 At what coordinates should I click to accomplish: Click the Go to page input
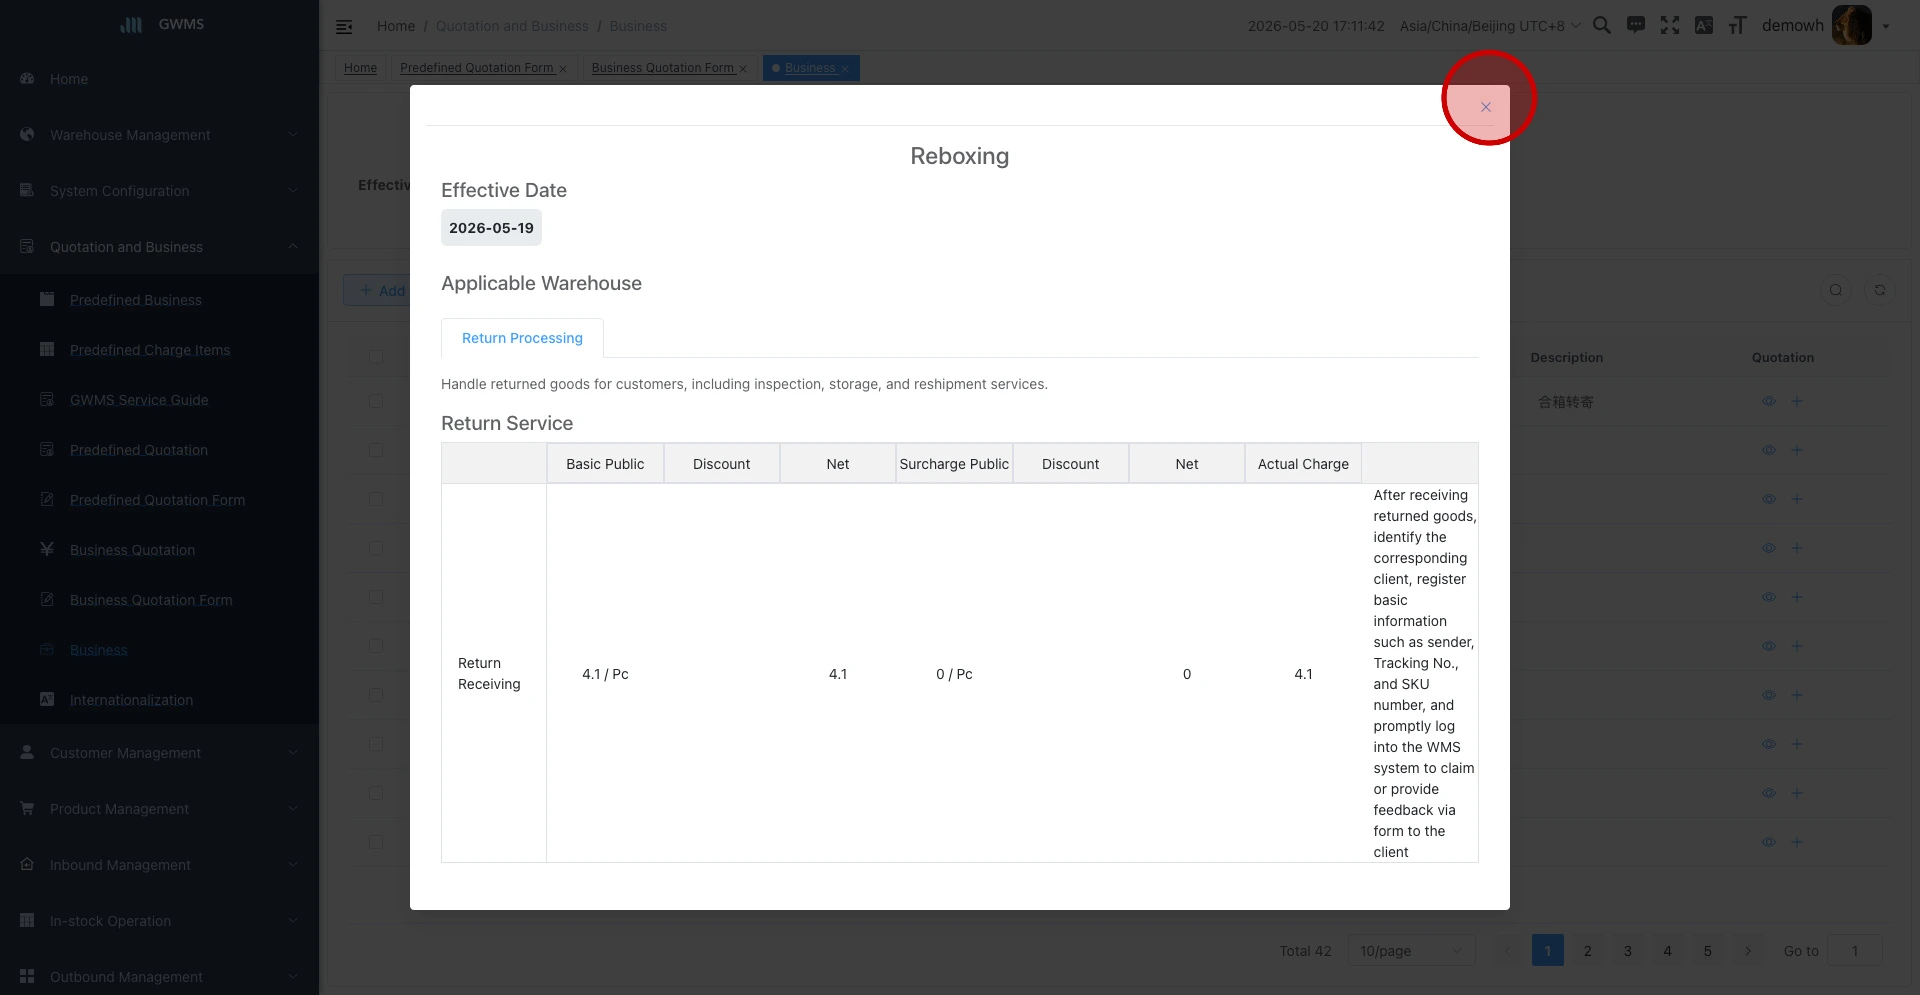click(1854, 951)
